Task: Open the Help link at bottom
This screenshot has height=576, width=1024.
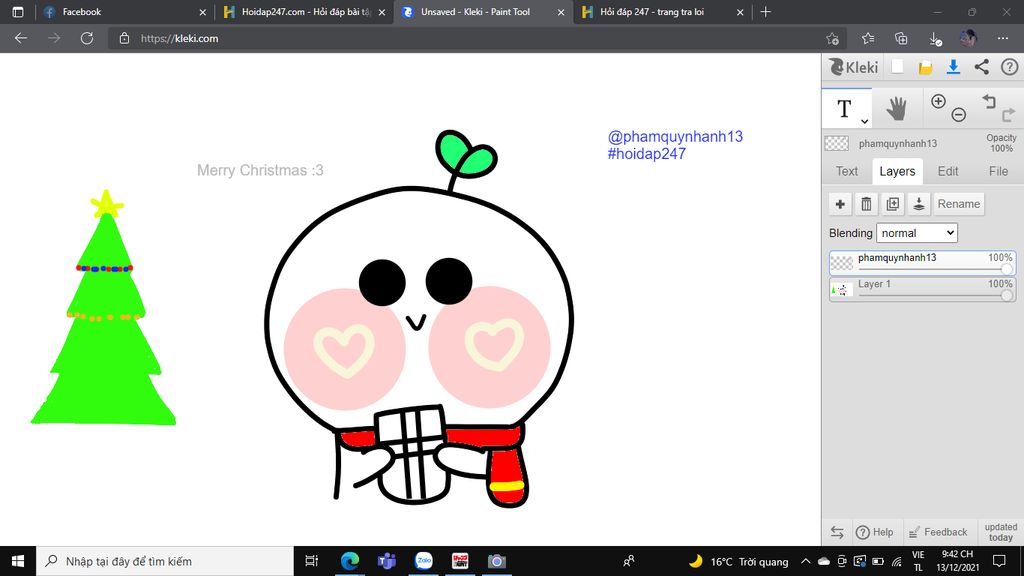Action: tap(874, 532)
